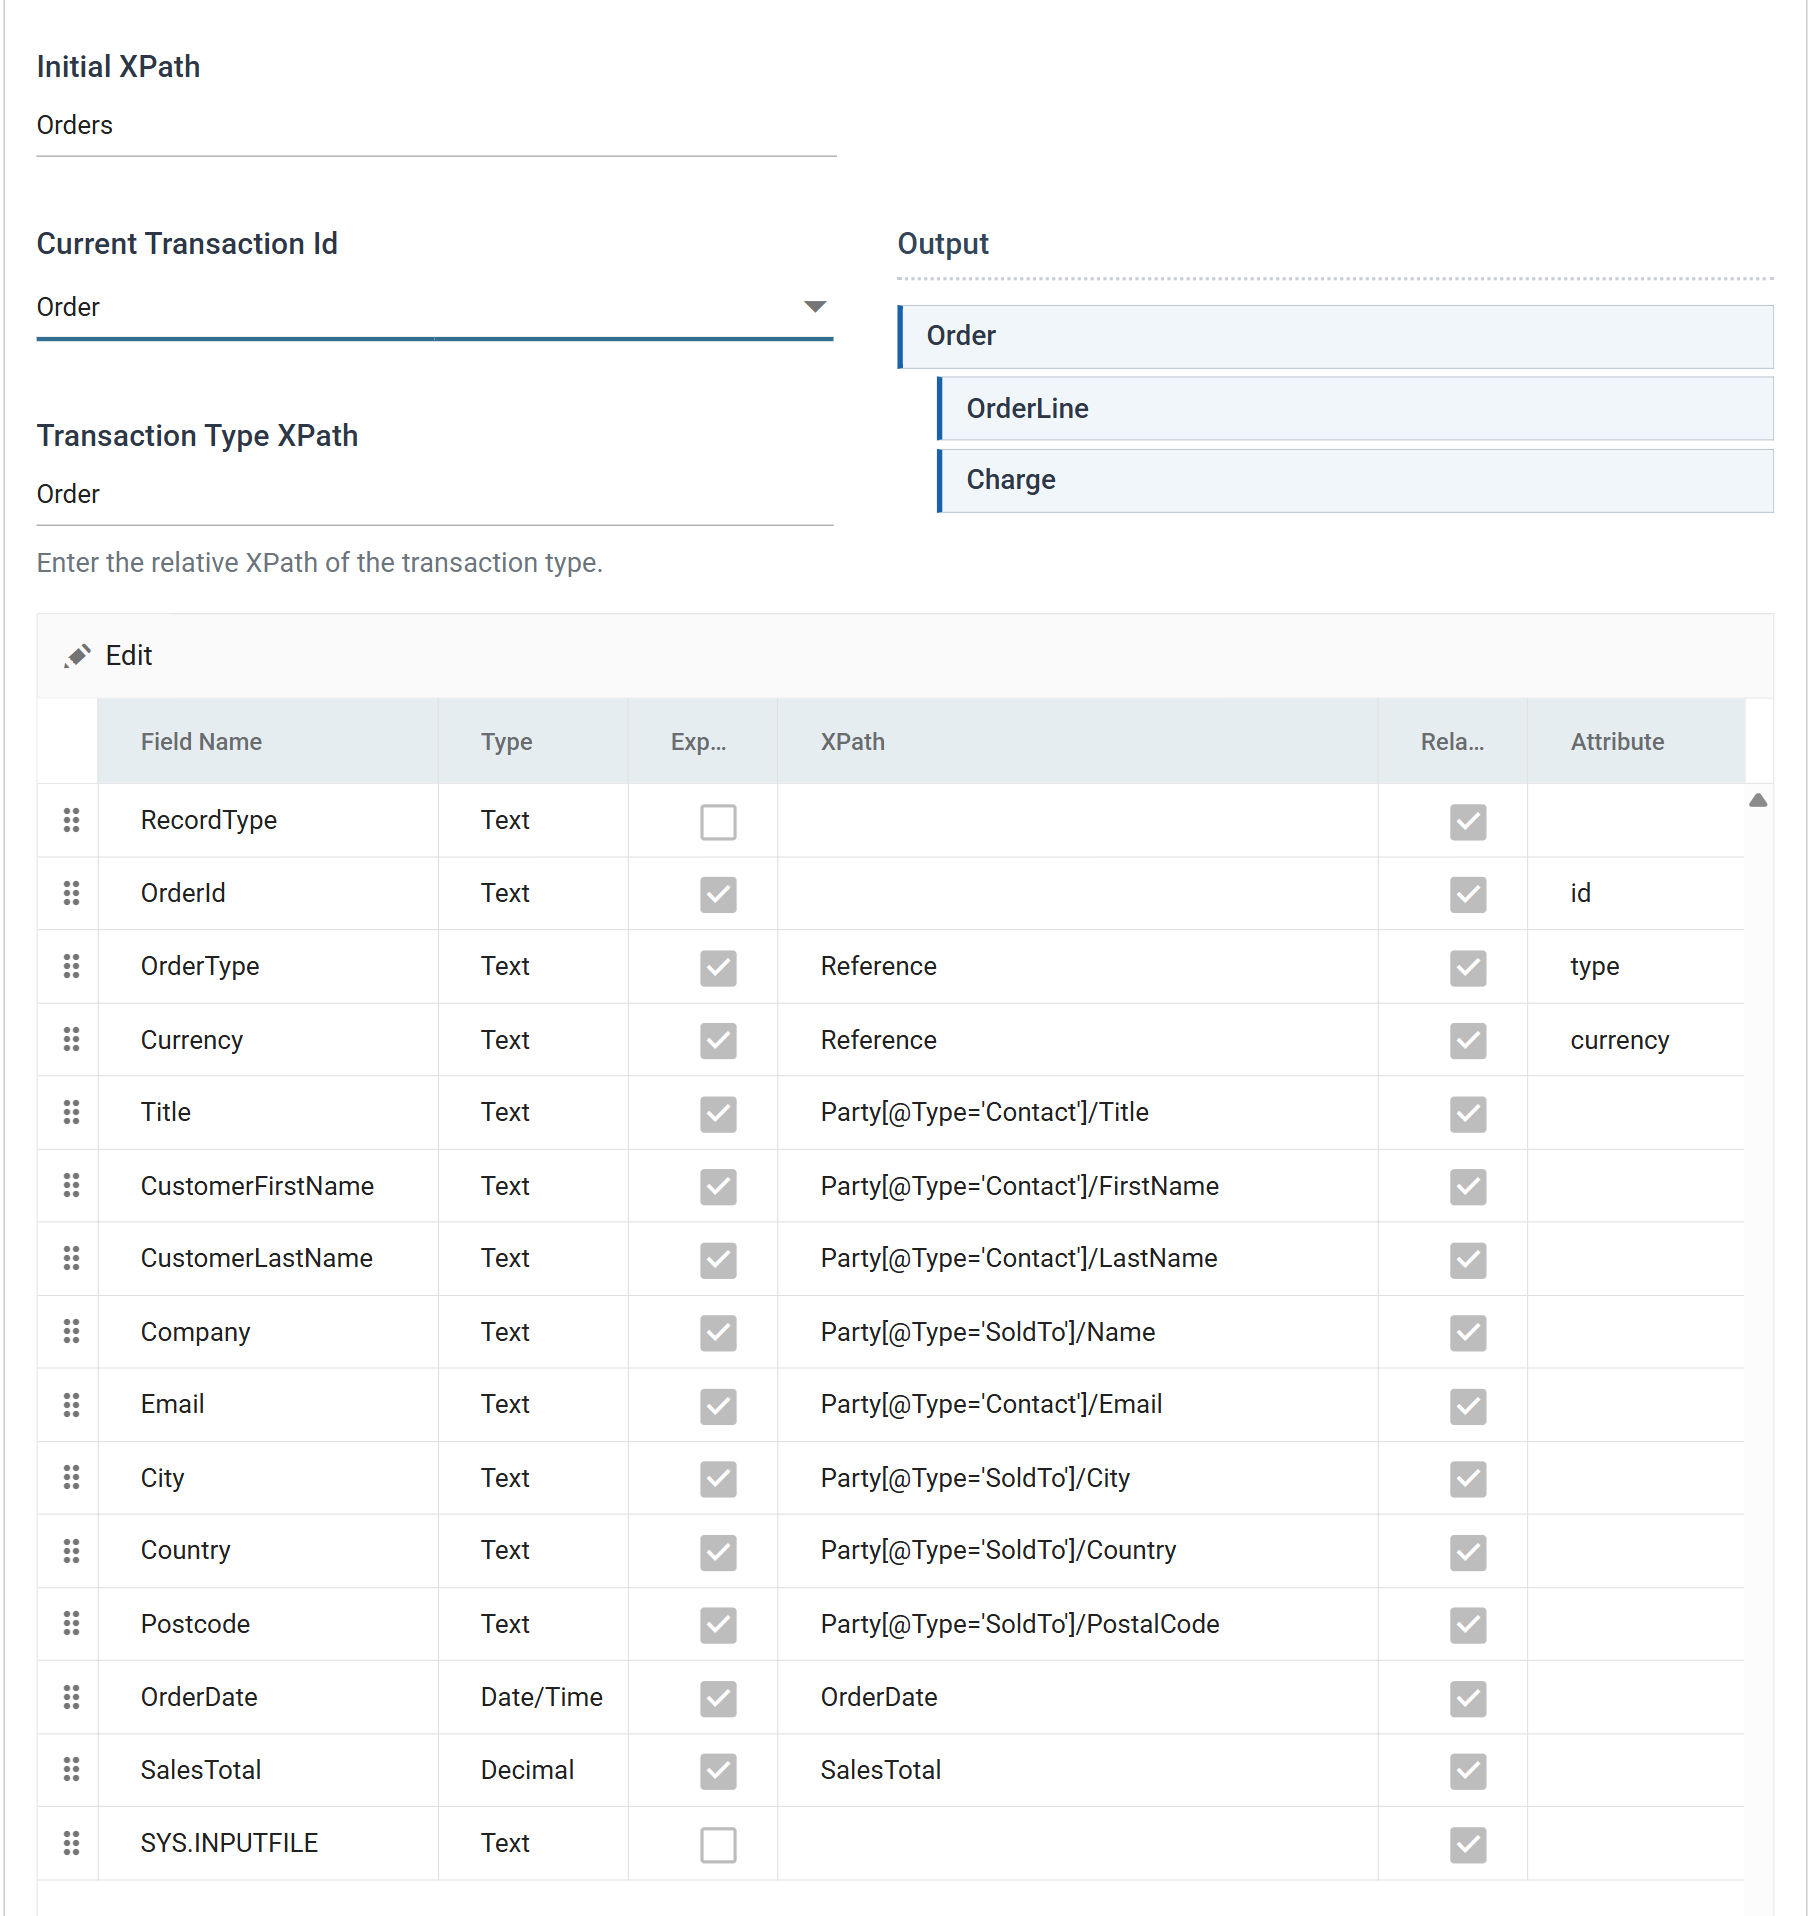The image size is (1810, 1916).
Task: Select drag handle of City row
Action: 71,1477
